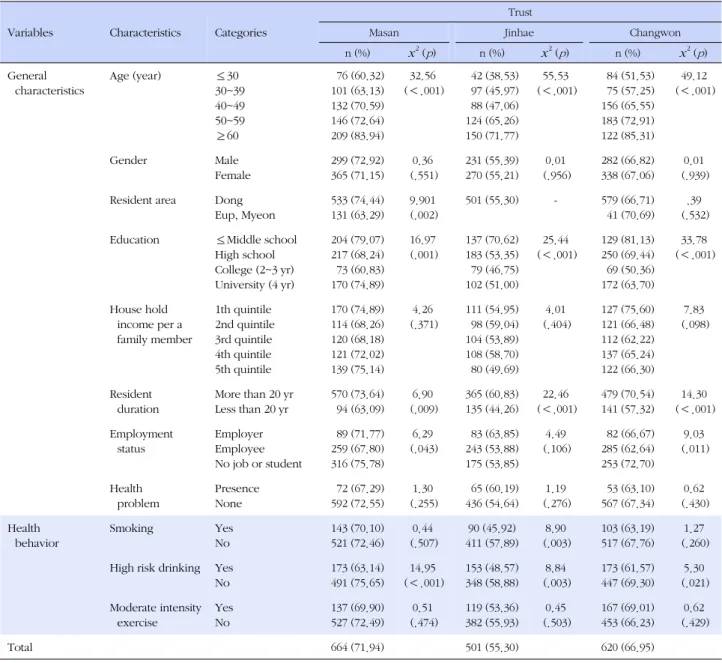Select the Masan chi-square value '32.56'
The image size is (722, 663).
(x=422, y=76)
